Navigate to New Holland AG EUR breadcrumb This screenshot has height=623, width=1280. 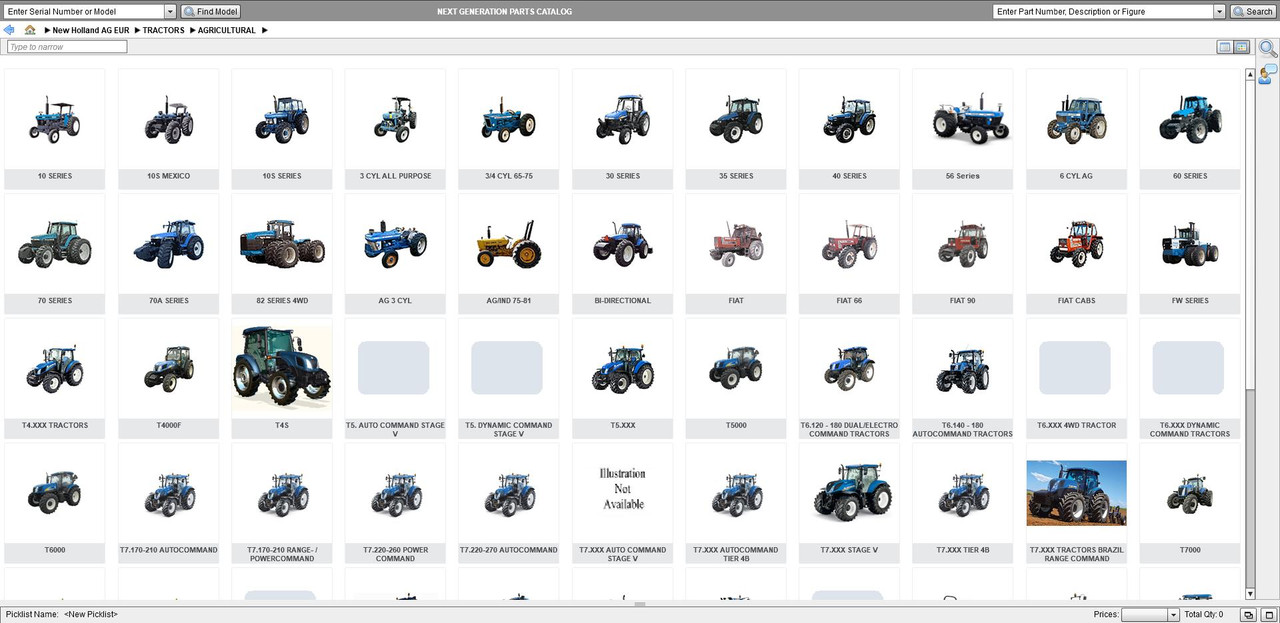(x=91, y=31)
